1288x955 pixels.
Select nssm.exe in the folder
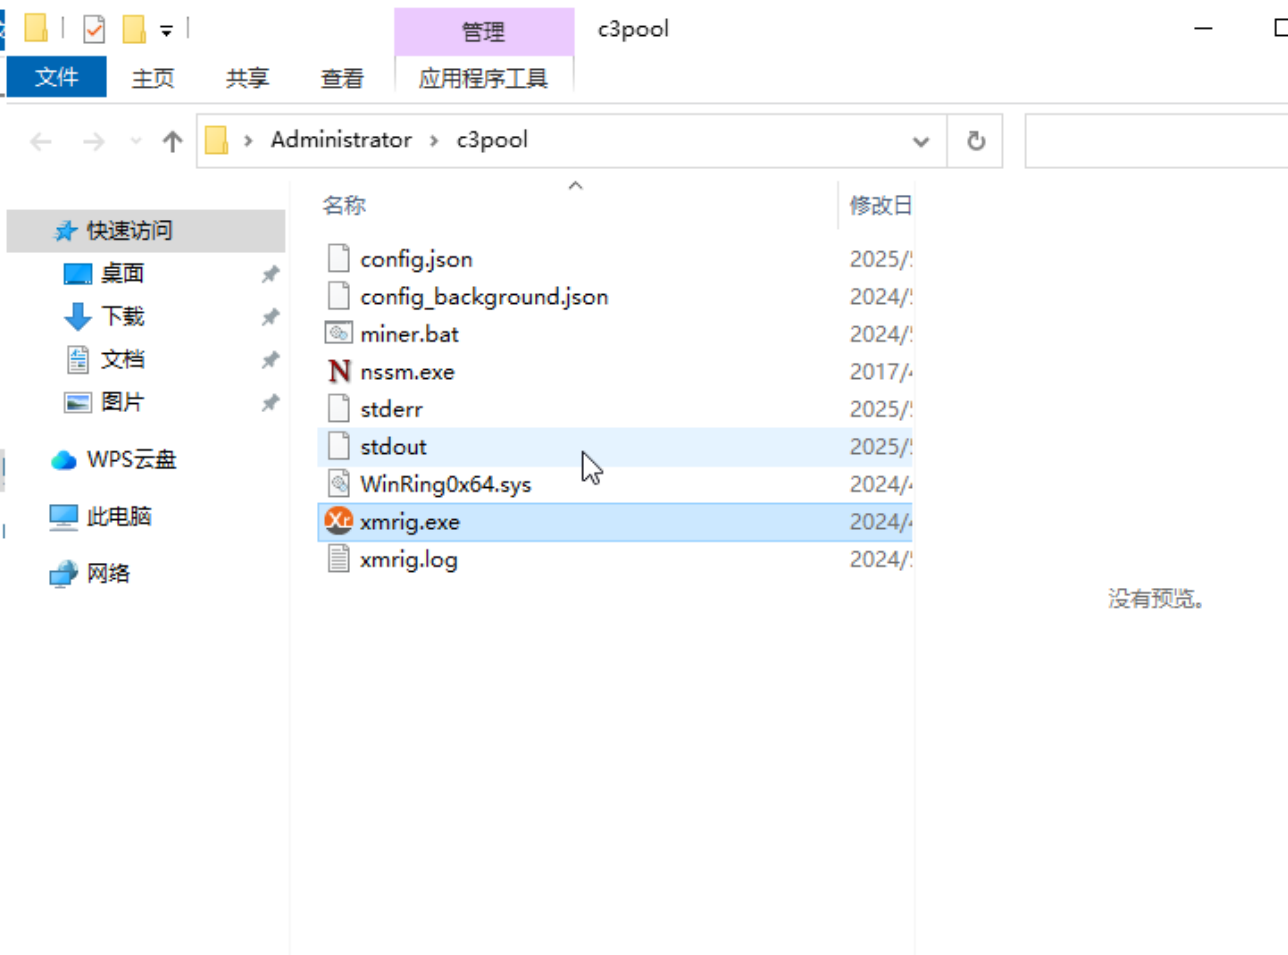point(407,371)
